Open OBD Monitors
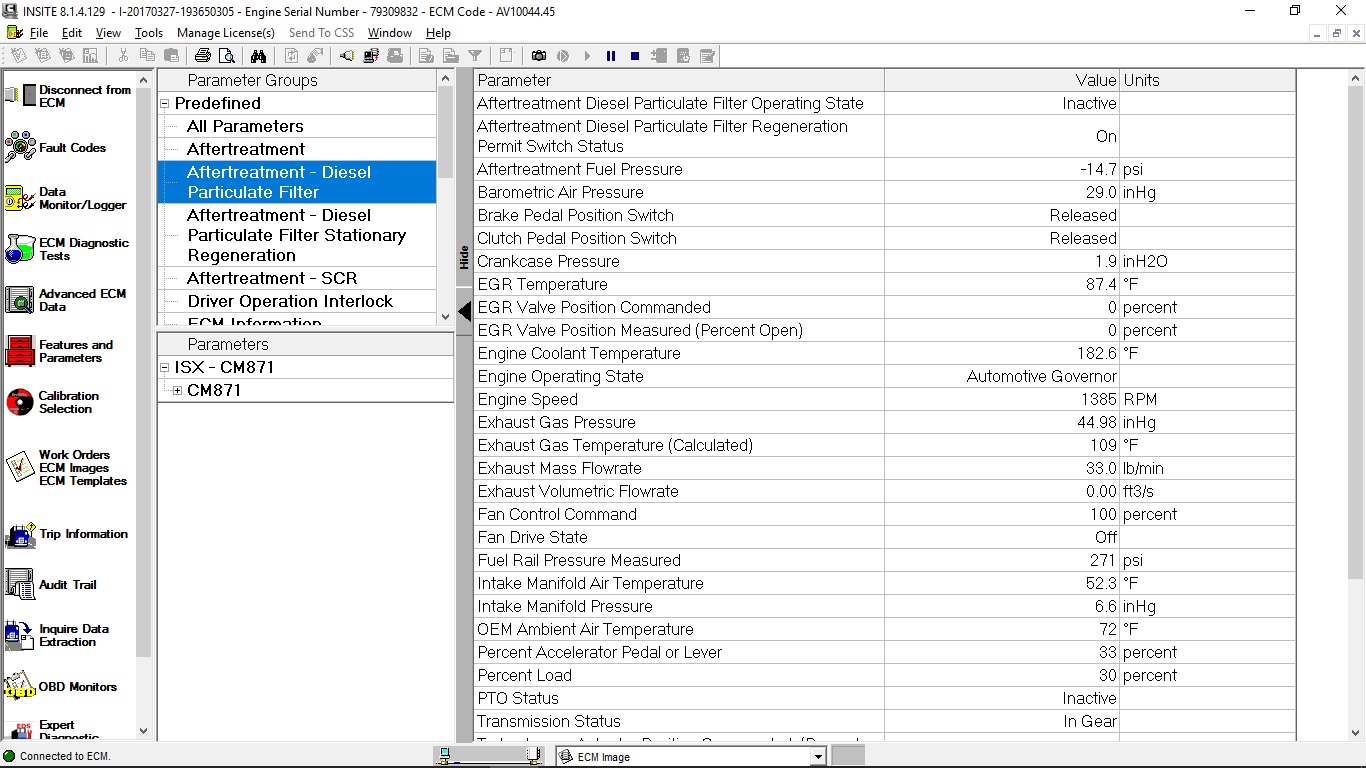The height and width of the screenshot is (768, 1366). click(61, 687)
